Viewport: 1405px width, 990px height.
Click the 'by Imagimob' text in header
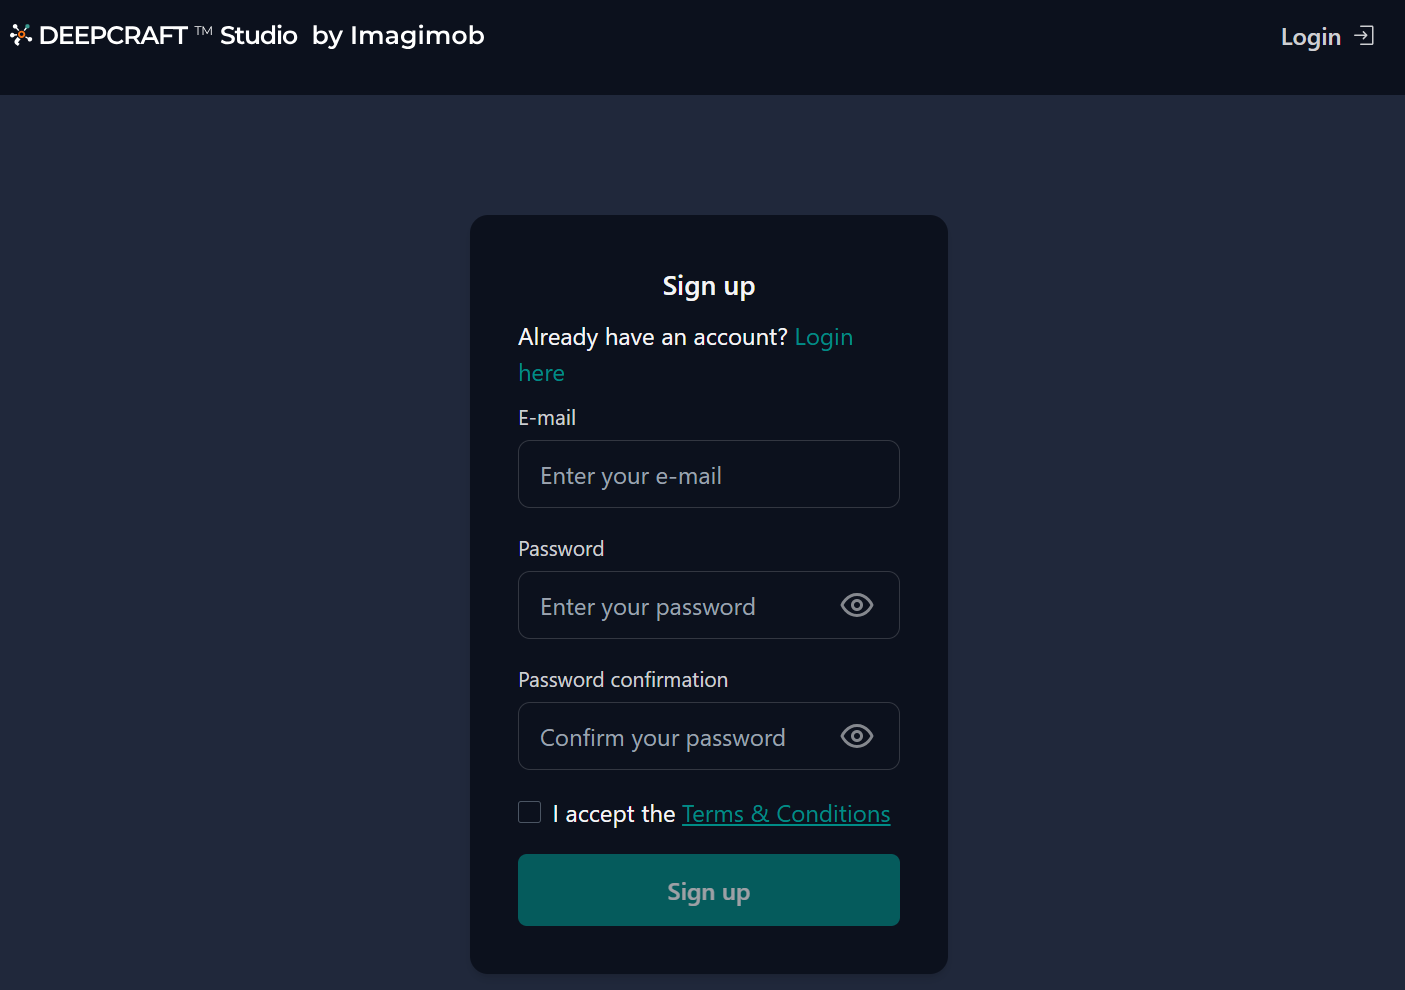(398, 36)
